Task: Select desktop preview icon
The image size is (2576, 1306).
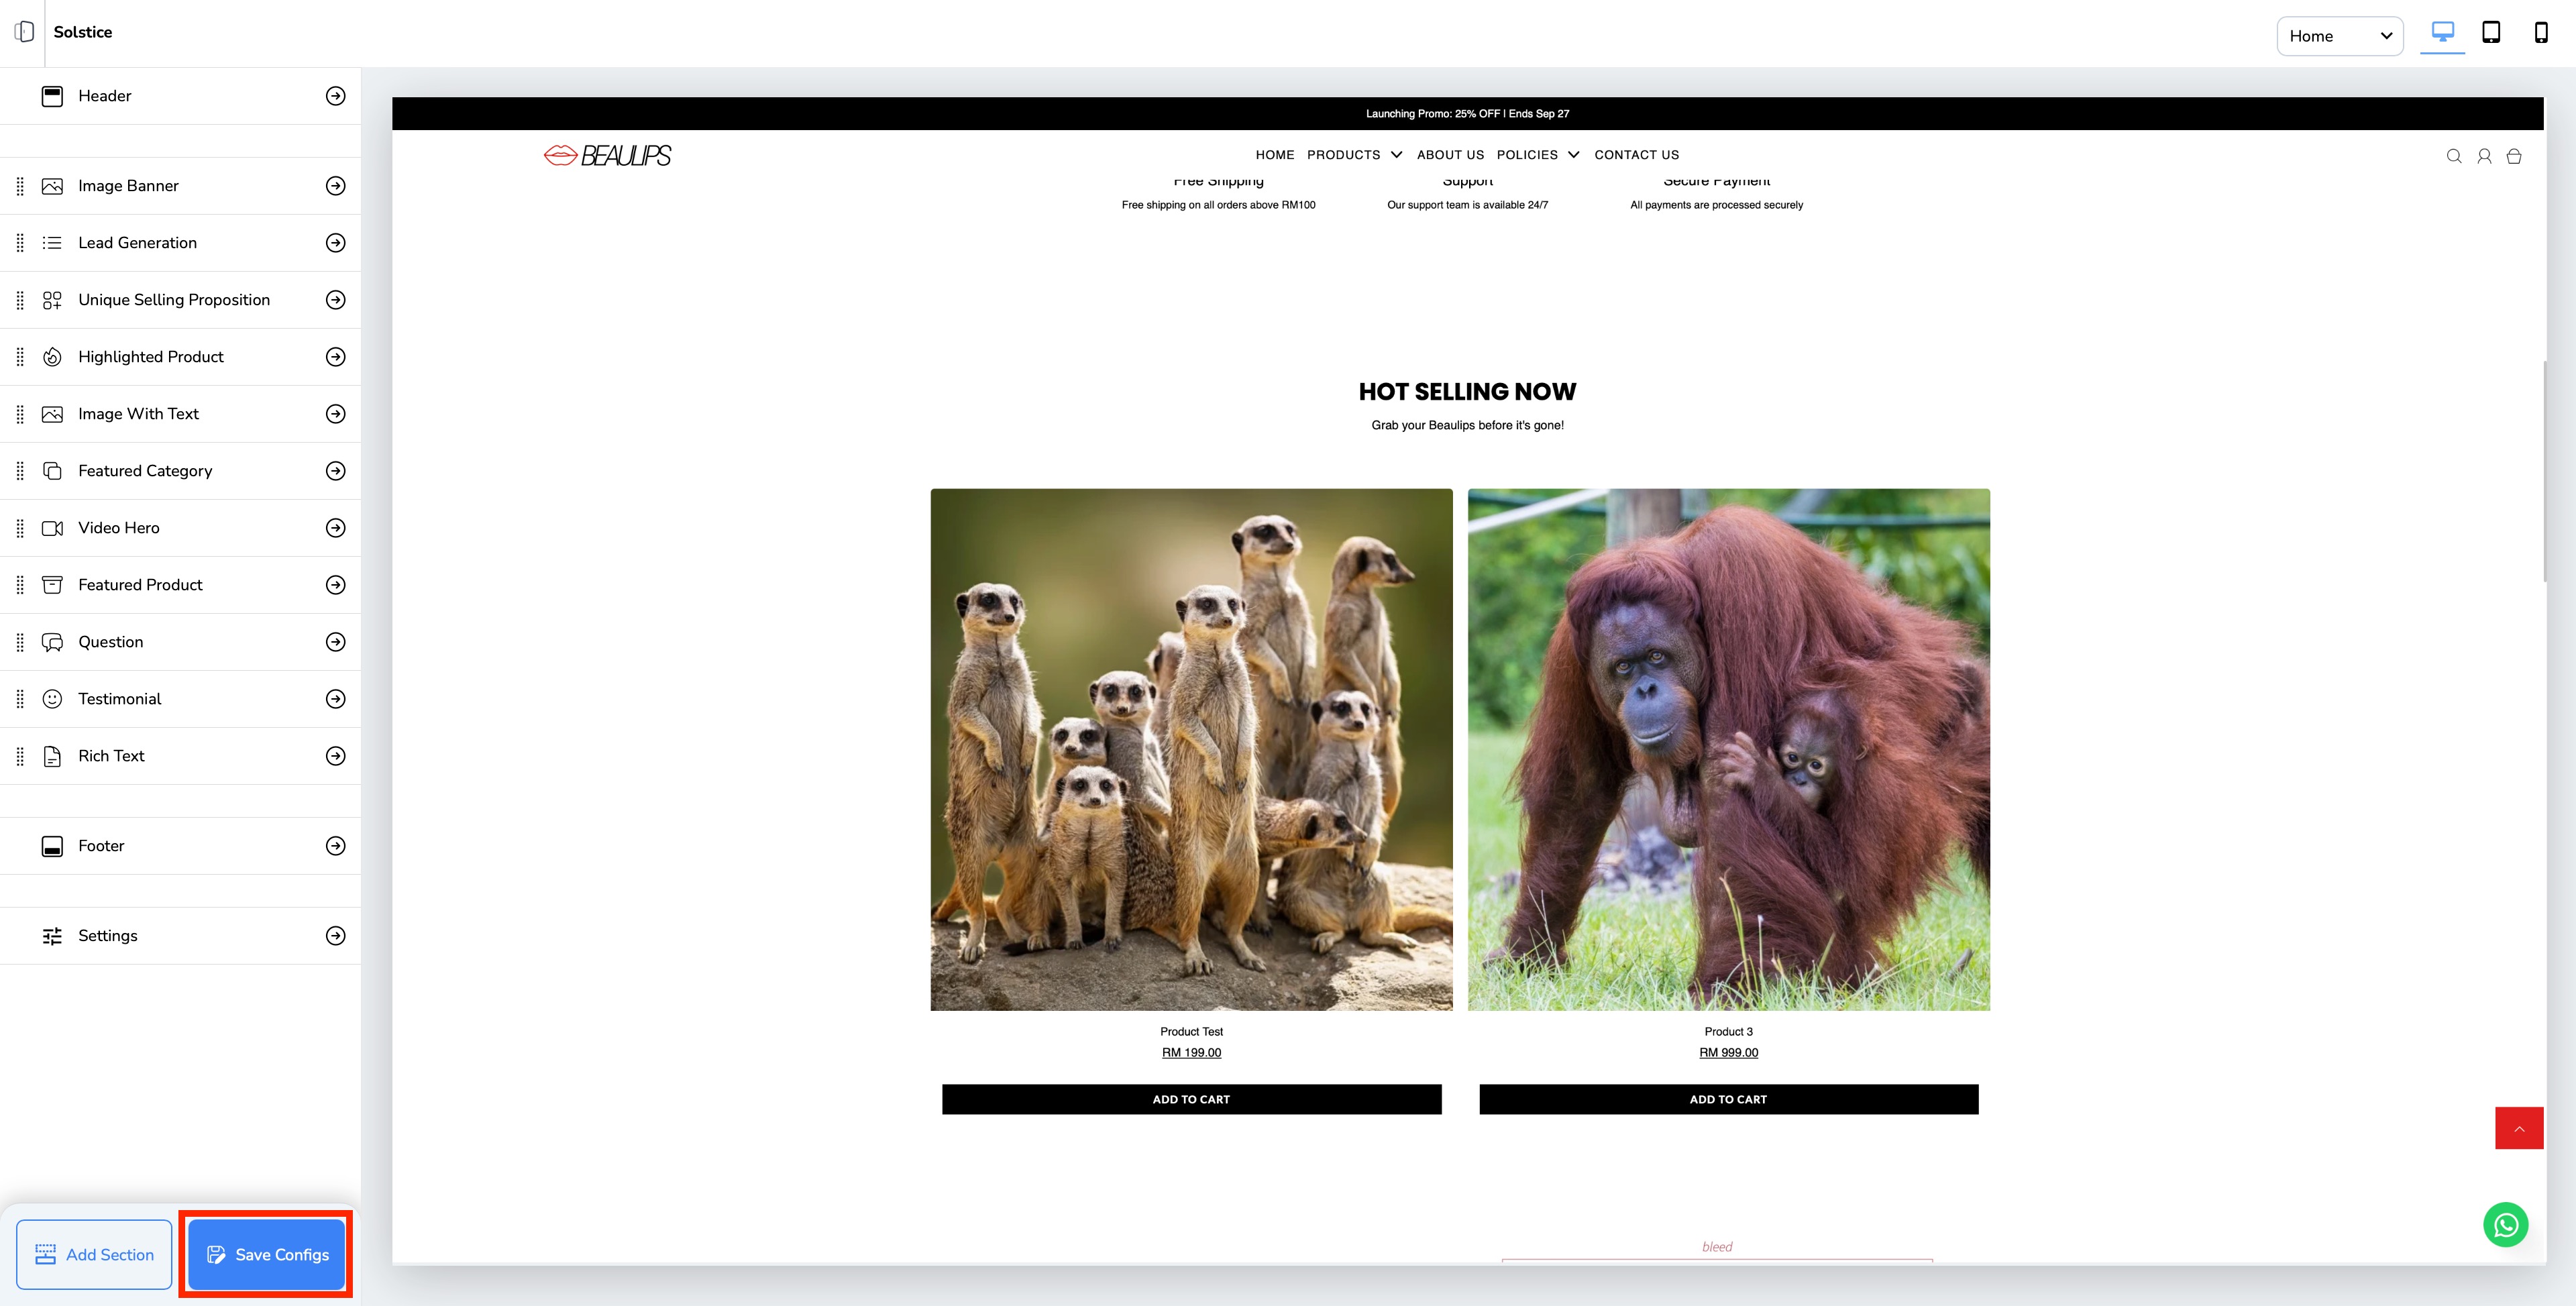Action: [x=2442, y=33]
